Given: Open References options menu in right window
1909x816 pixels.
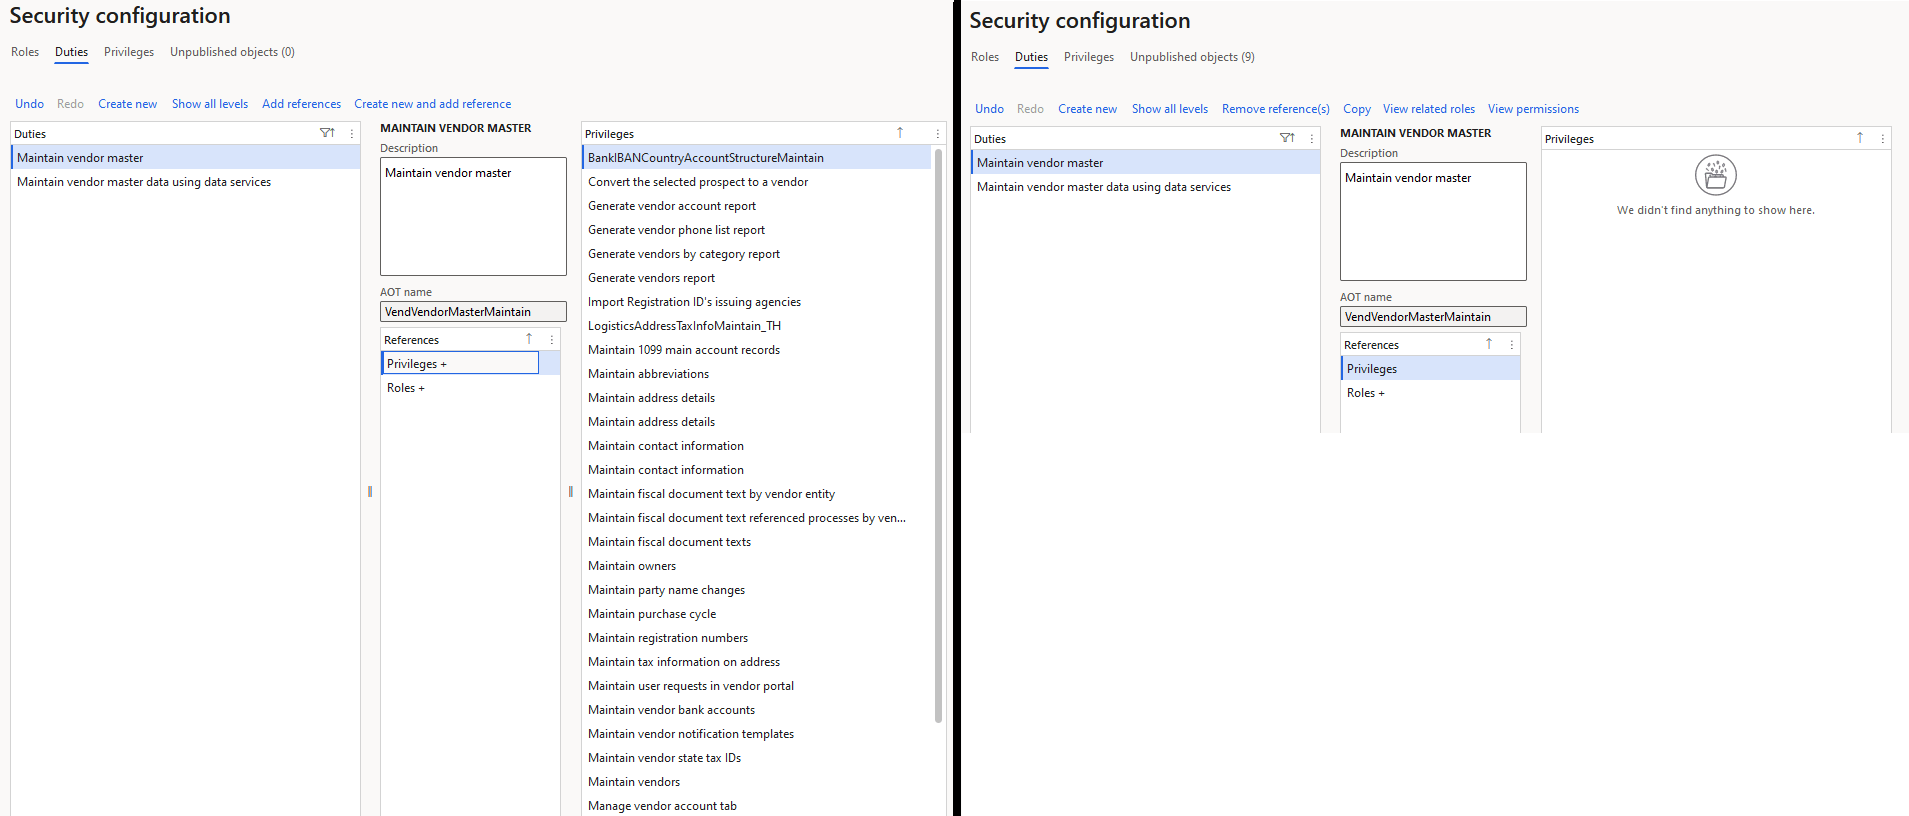Looking at the screenshot, I should coord(1512,345).
